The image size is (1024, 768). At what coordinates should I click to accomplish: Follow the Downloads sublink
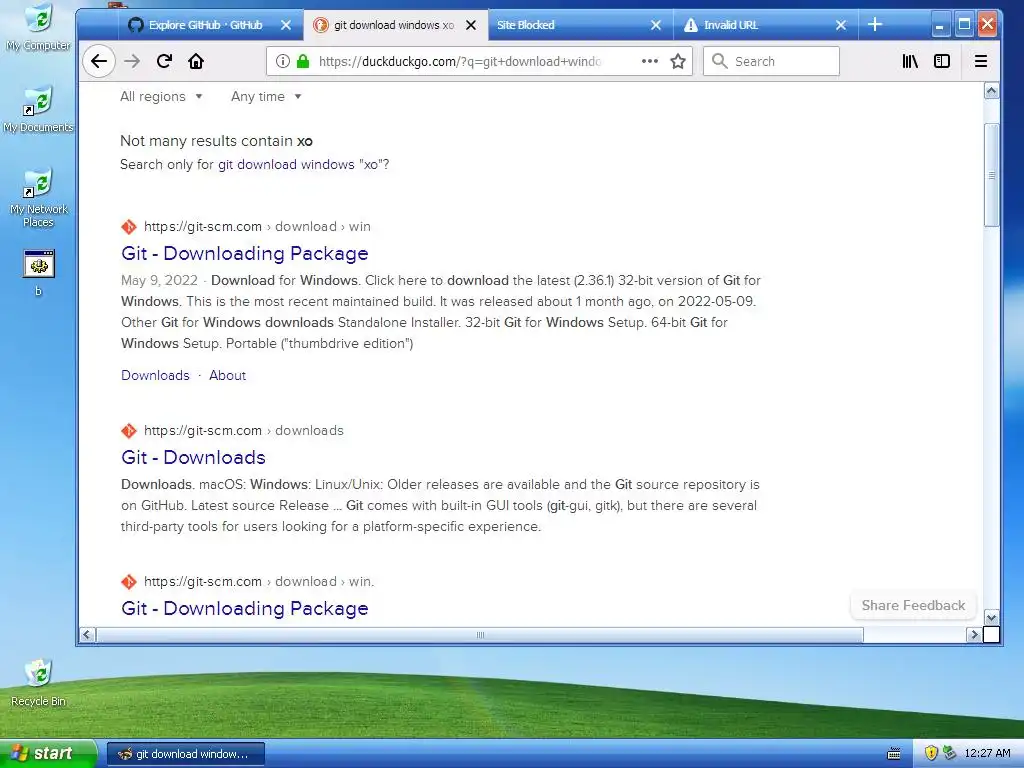click(155, 376)
